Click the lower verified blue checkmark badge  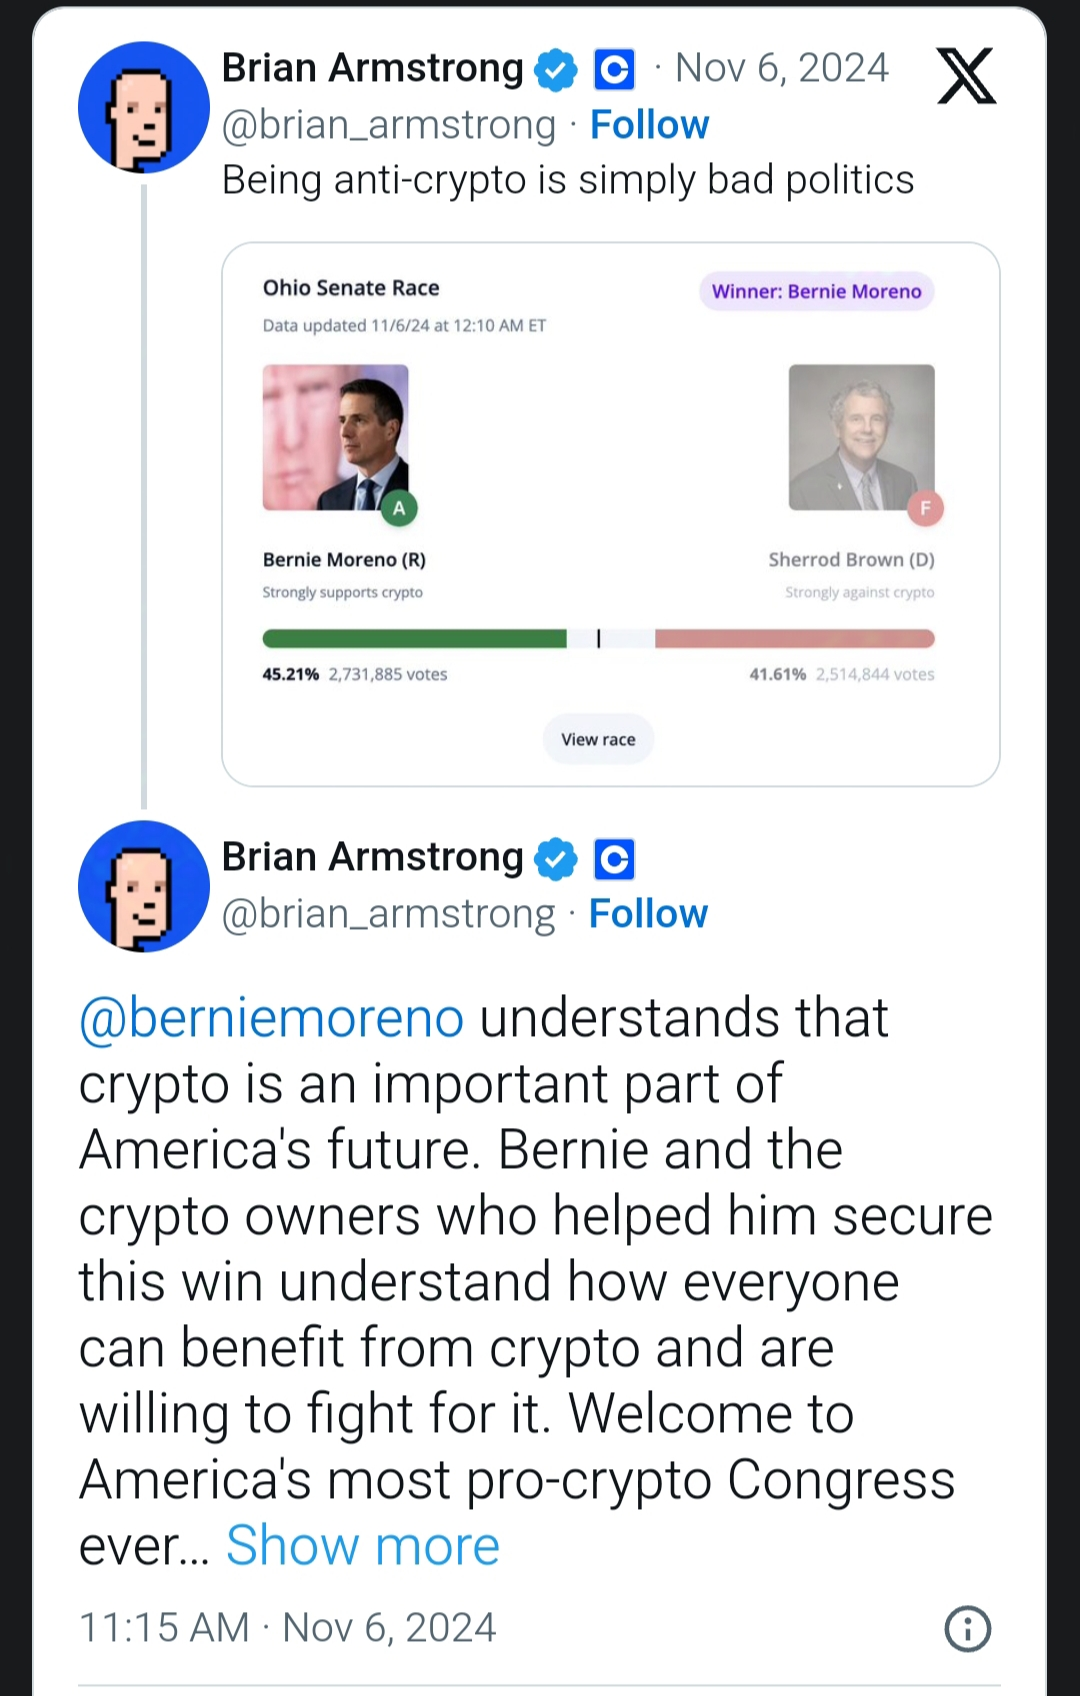tap(556, 859)
